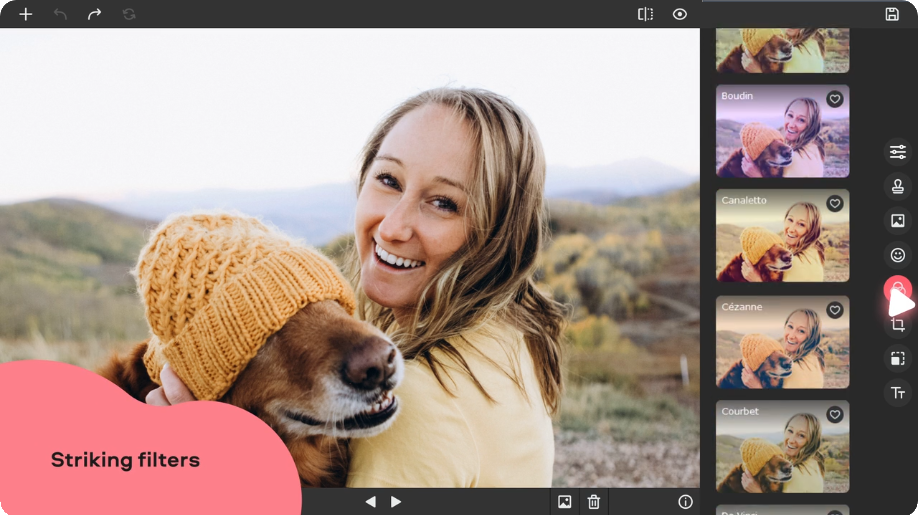This screenshot has height=515, width=918.
Task: Favorite the Canaletto filter with its heart
Action: 835,203
